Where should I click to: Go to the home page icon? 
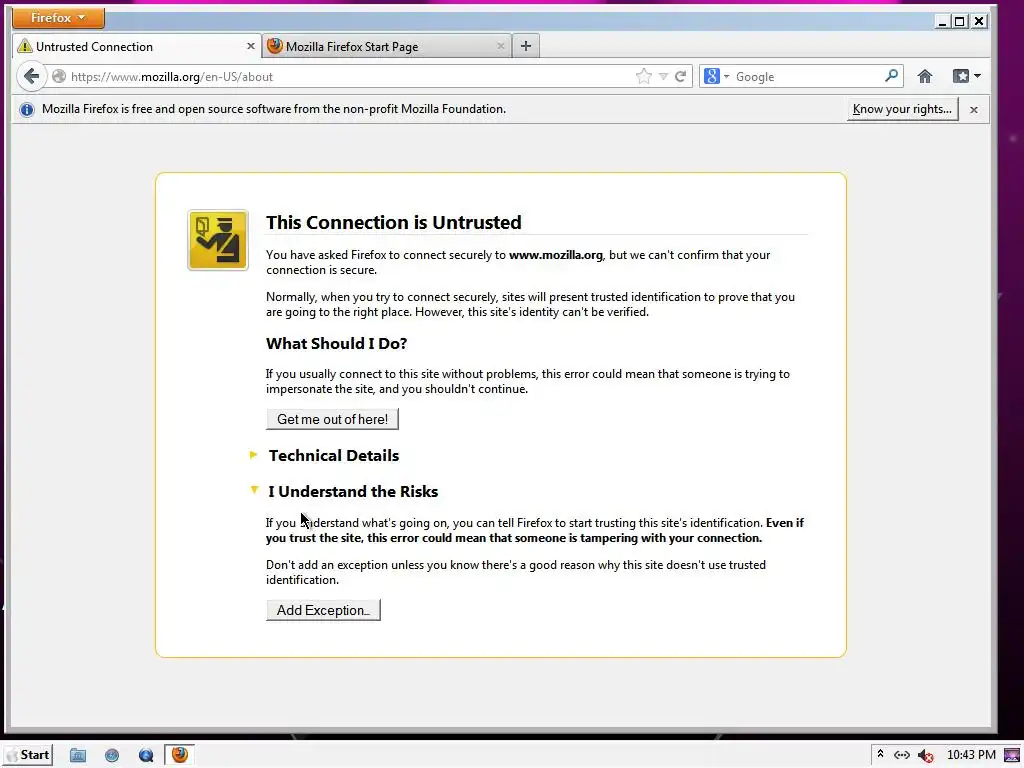pos(924,76)
